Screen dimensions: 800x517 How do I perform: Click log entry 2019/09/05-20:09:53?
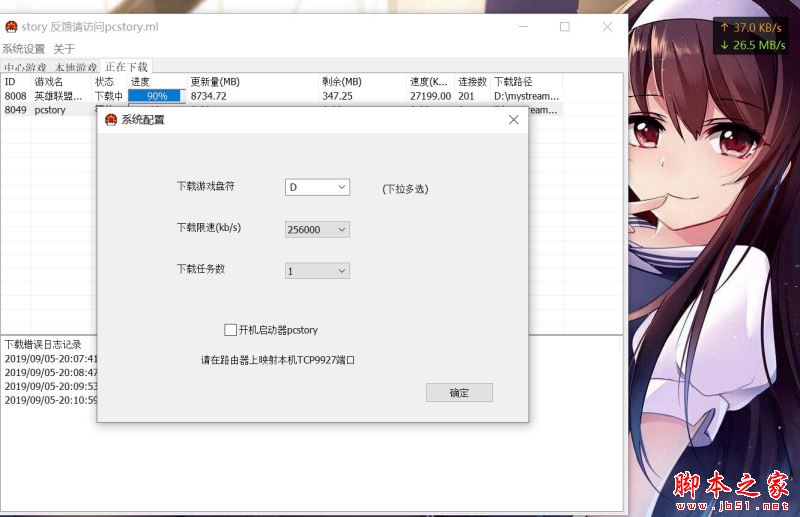[x=51, y=386]
